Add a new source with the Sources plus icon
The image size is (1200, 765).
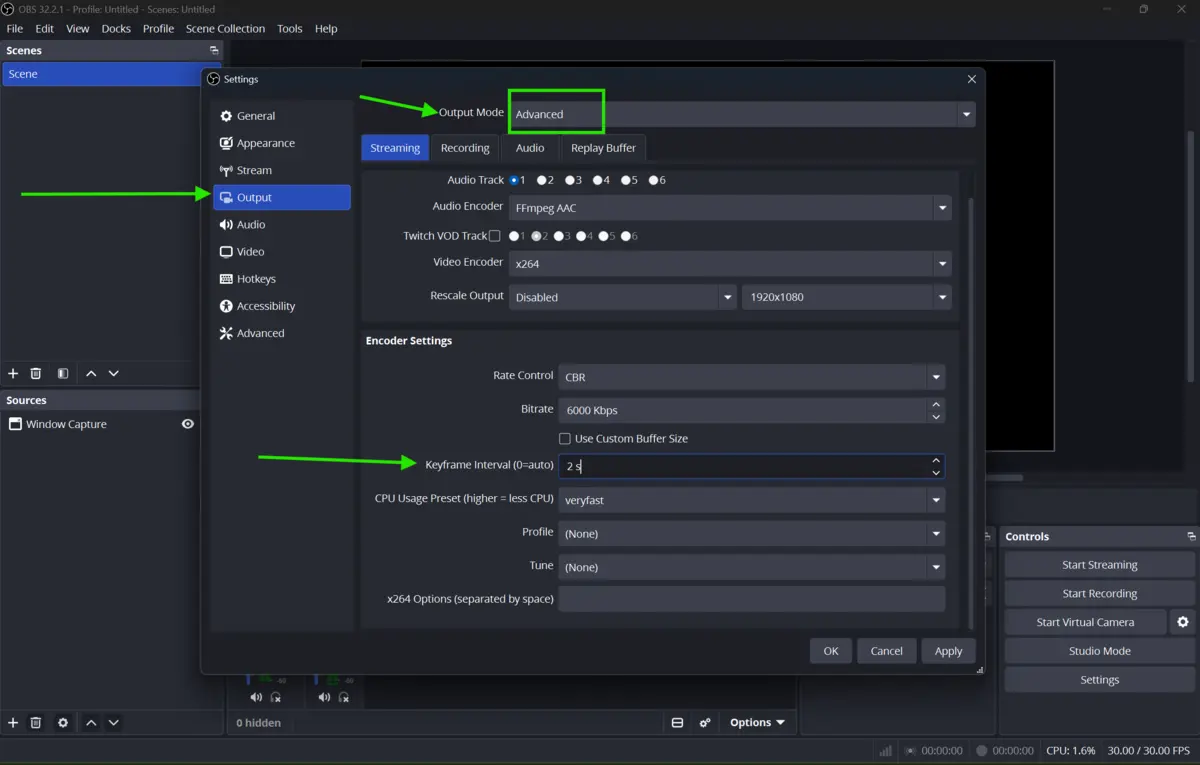click(13, 722)
